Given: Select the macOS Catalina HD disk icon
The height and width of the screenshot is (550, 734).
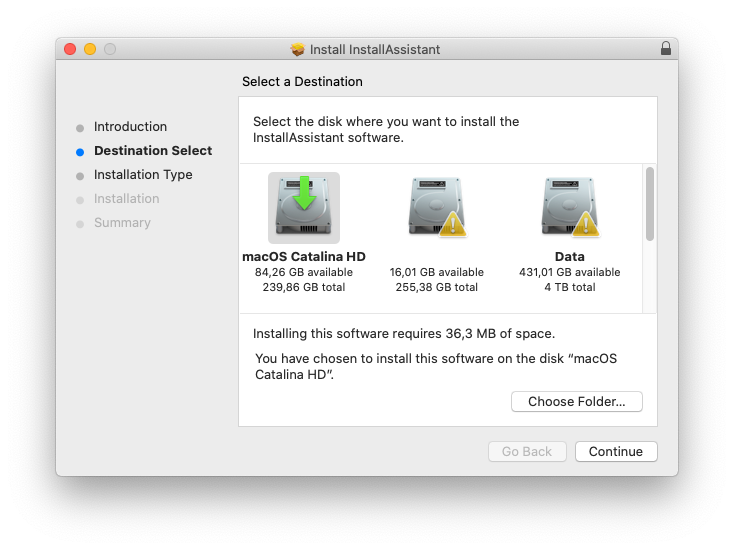Looking at the screenshot, I should coord(304,207).
